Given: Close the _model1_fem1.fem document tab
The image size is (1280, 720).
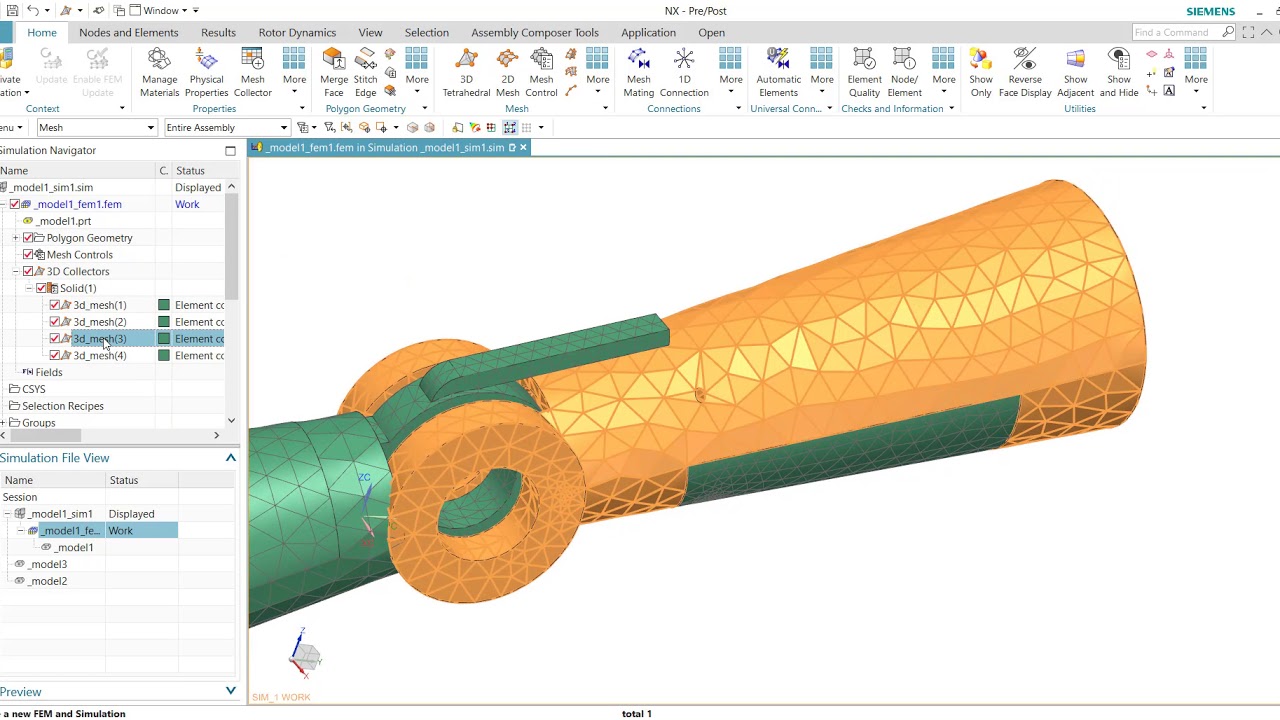Looking at the screenshot, I should (522, 147).
